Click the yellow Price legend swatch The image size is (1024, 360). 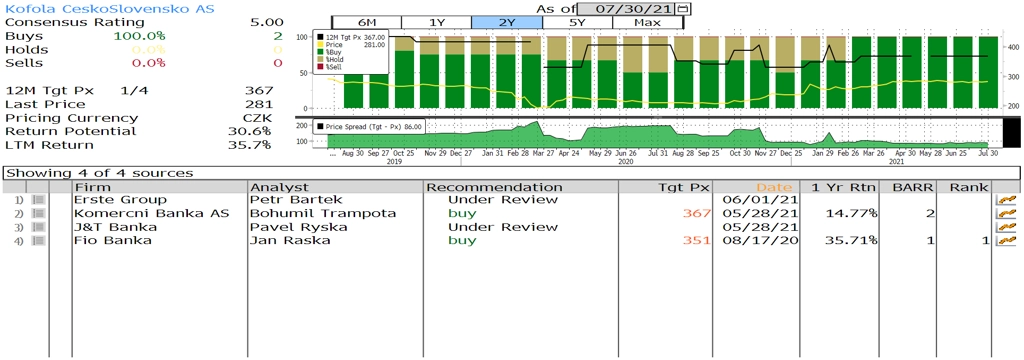point(319,45)
